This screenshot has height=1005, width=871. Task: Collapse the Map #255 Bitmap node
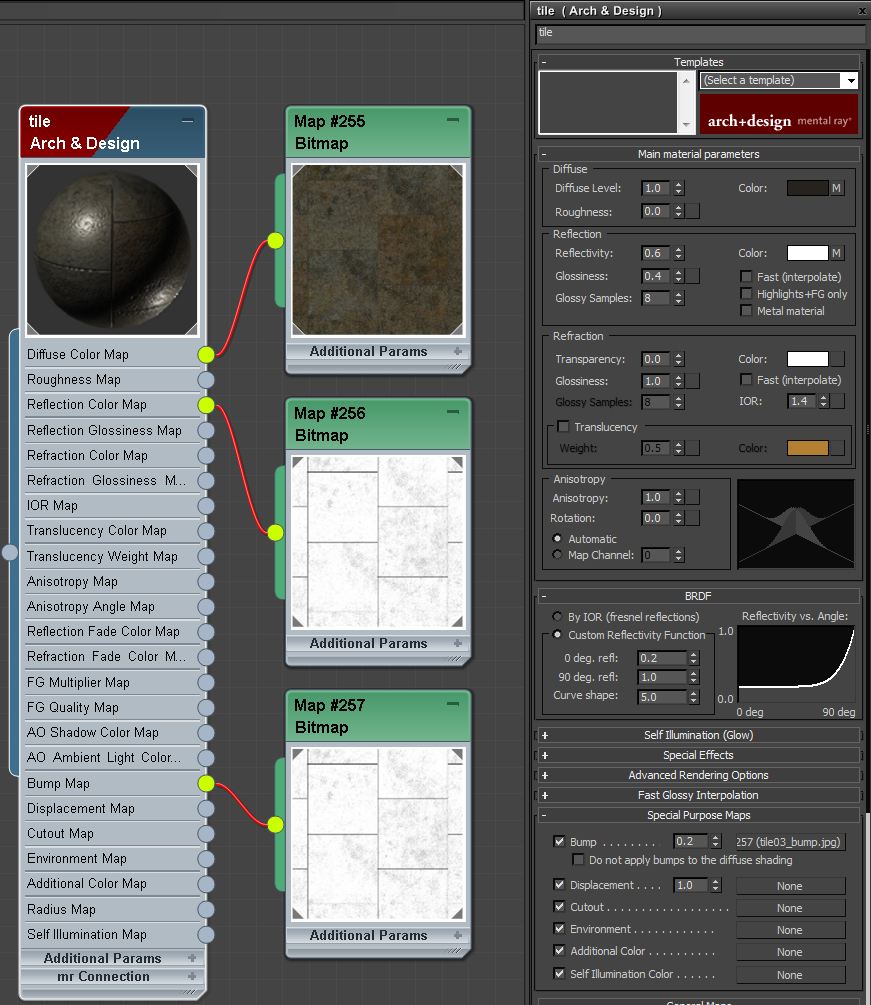click(452, 120)
